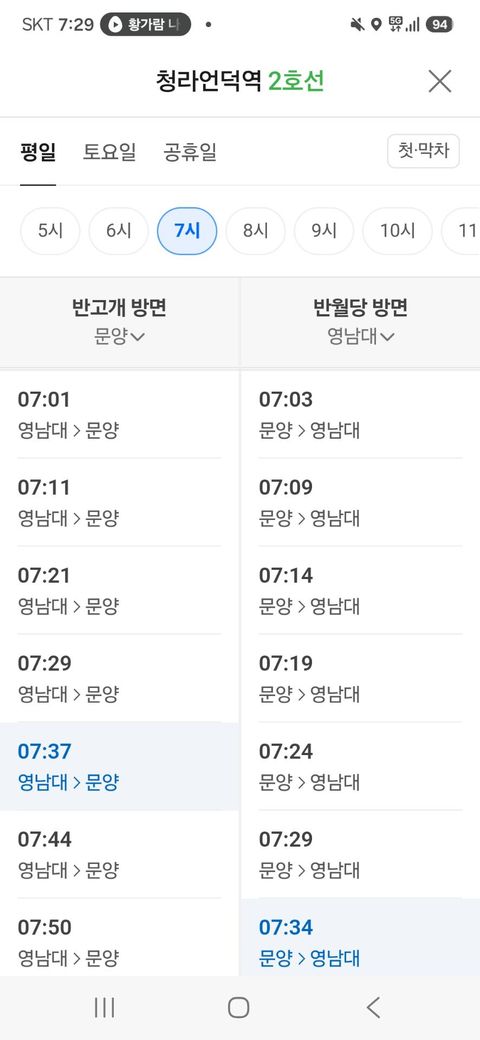Expand the 영남대 destination dropdown
Image resolution: width=480 pixels, height=1040 pixels.
point(361,336)
